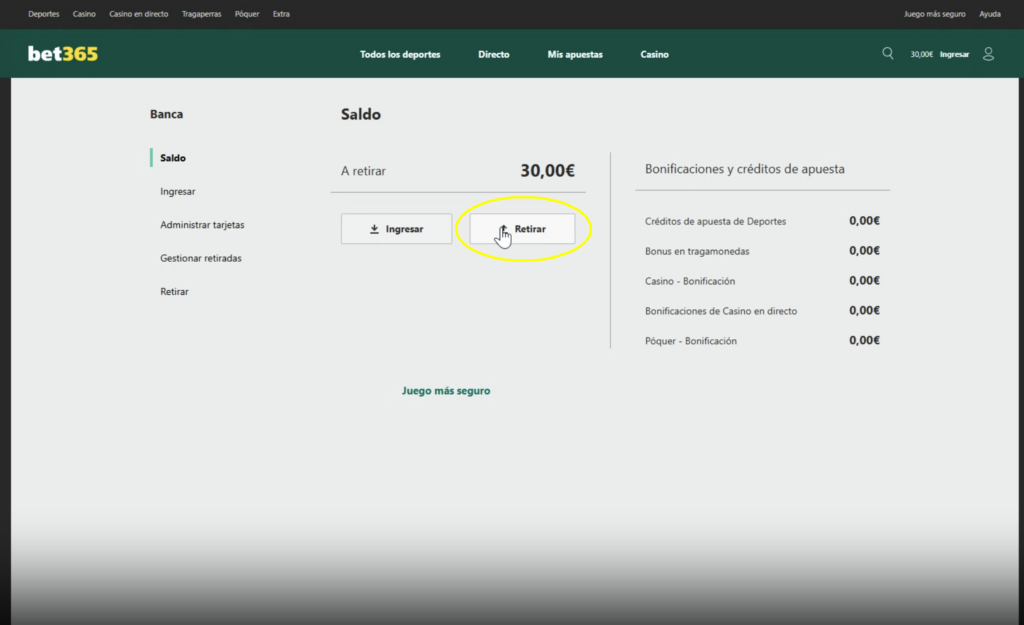Switch to the Directo tab
Screen dimensions: 1024x625
[x=494, y=54]
